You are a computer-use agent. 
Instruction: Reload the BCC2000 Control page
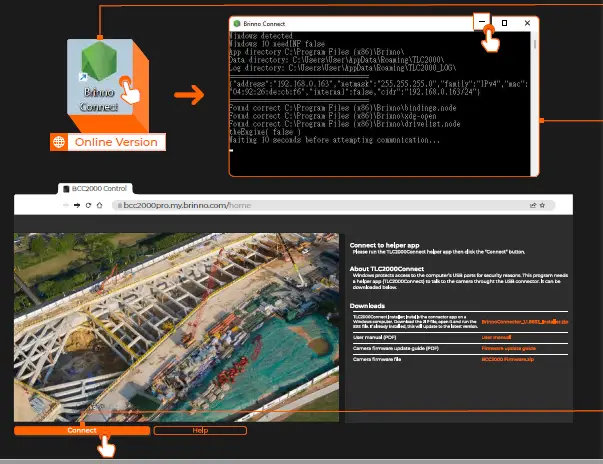pyautogui.click(x=88, y=205)
